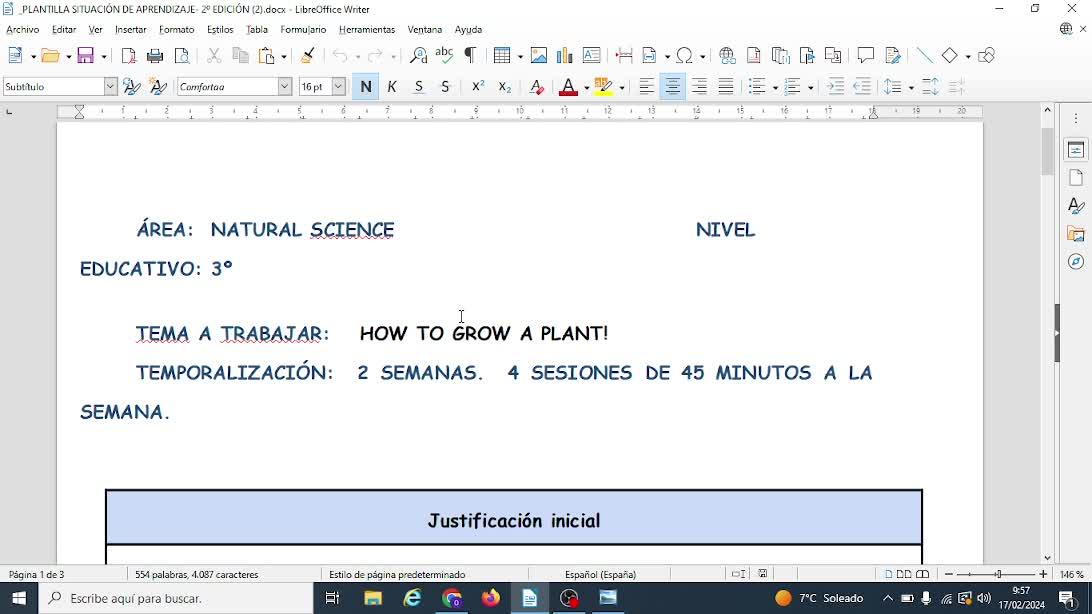1092x614 pixels.
Task: Open sidebar Properties panel
Action: click(1076, 150)
